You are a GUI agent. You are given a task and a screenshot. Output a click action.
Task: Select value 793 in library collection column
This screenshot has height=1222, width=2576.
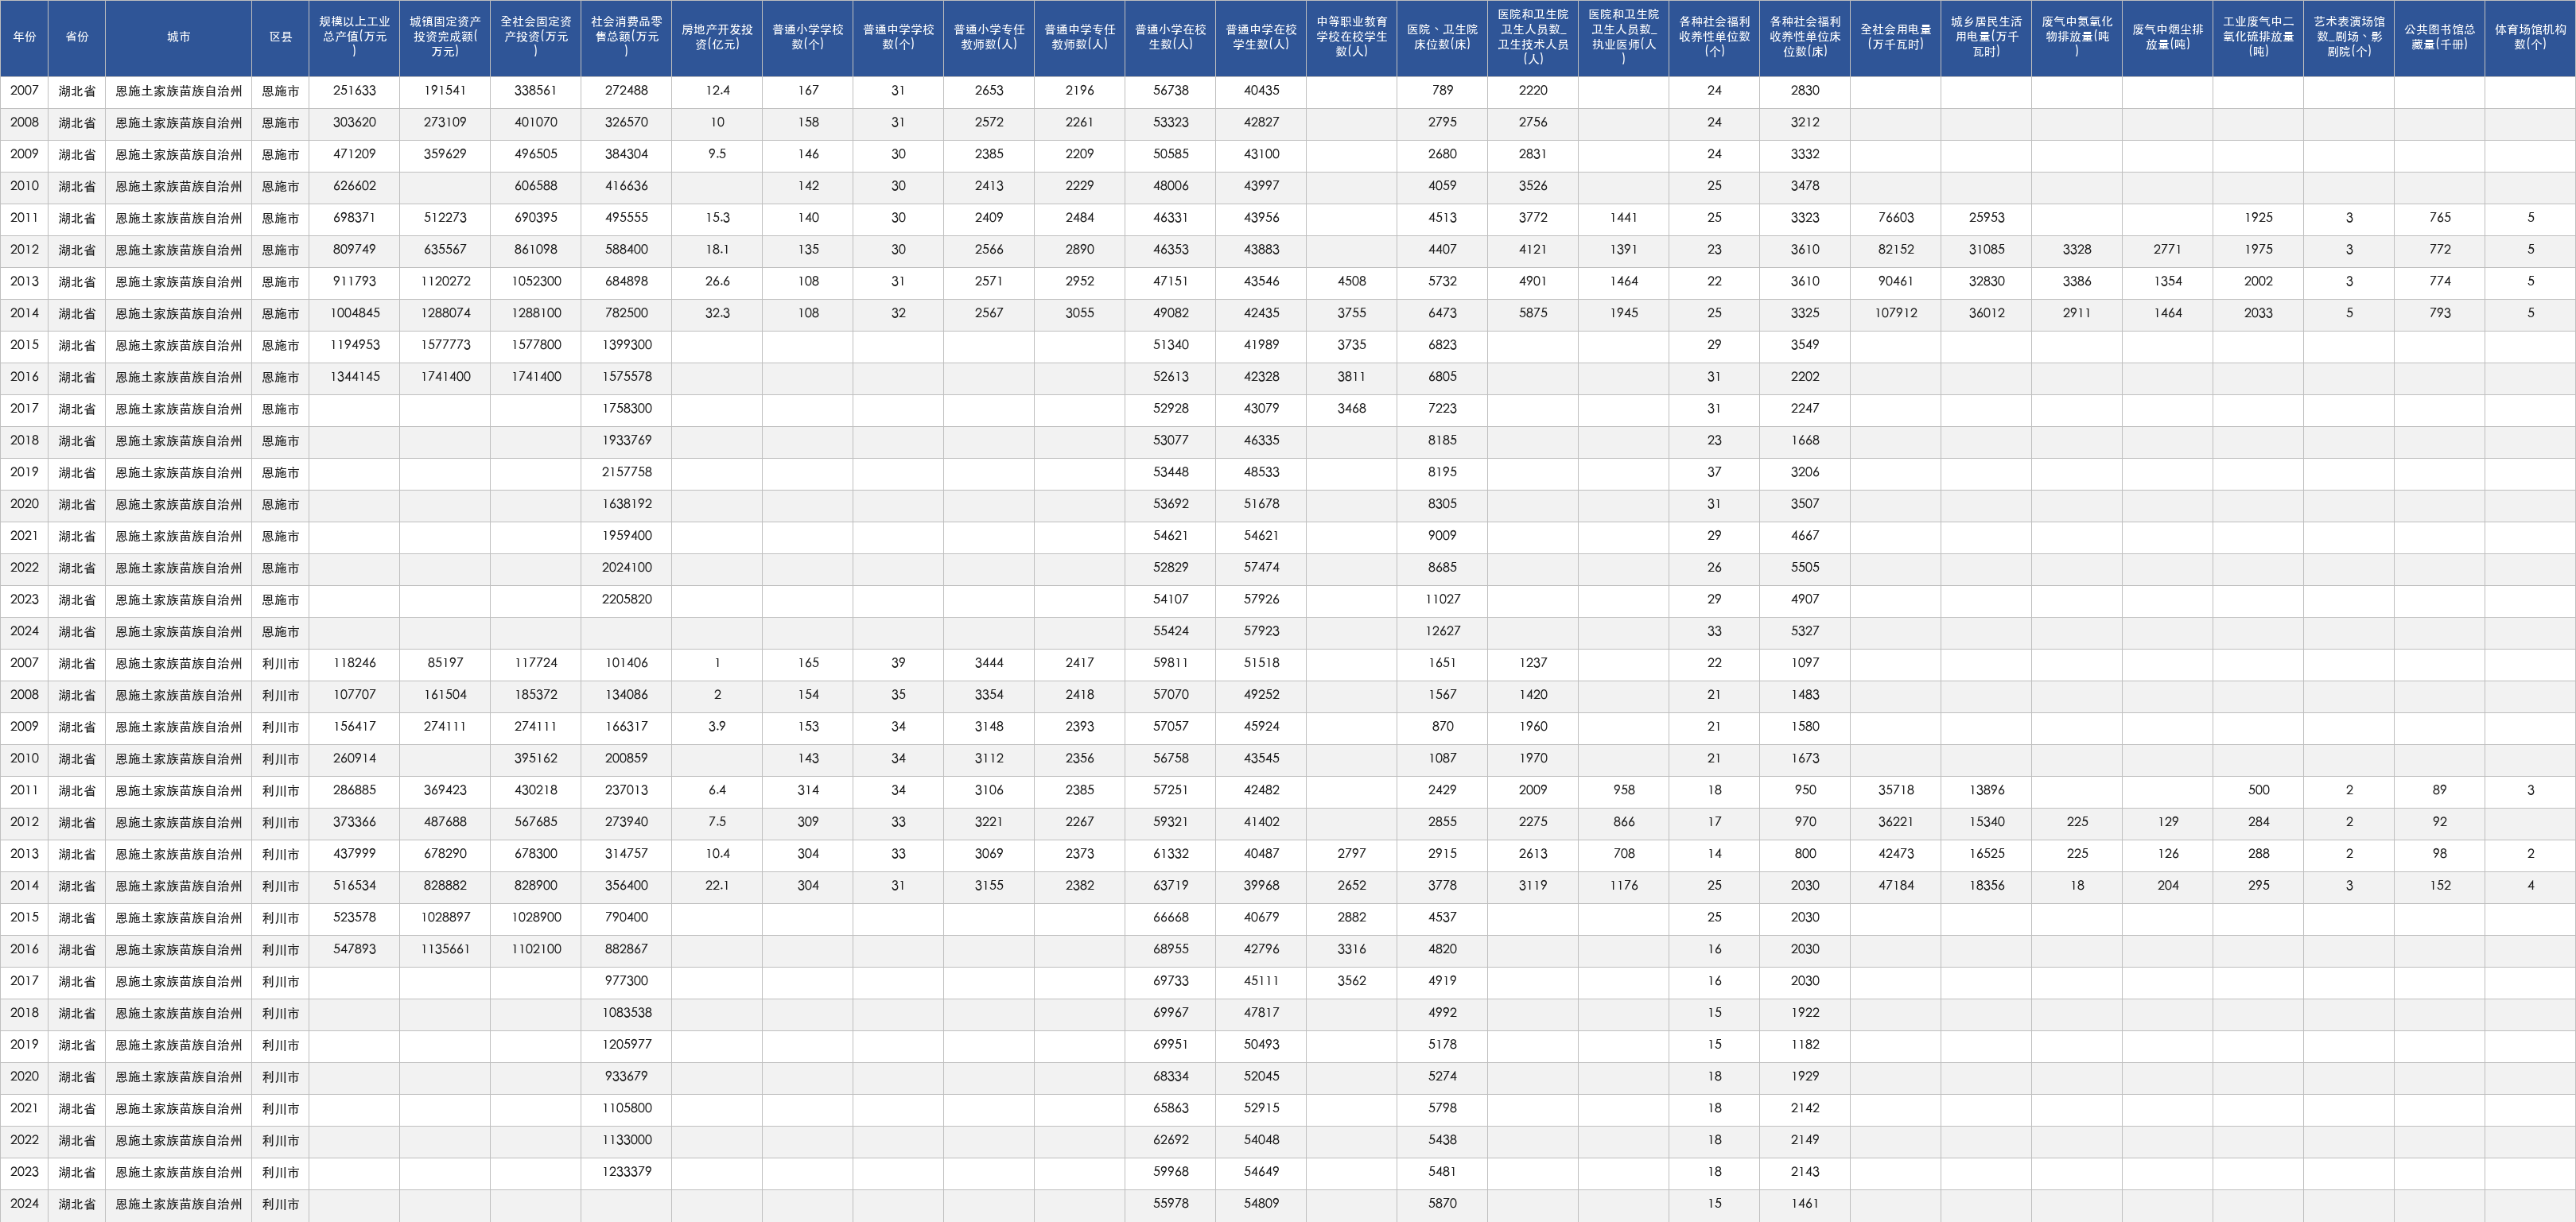[2440, 313]
